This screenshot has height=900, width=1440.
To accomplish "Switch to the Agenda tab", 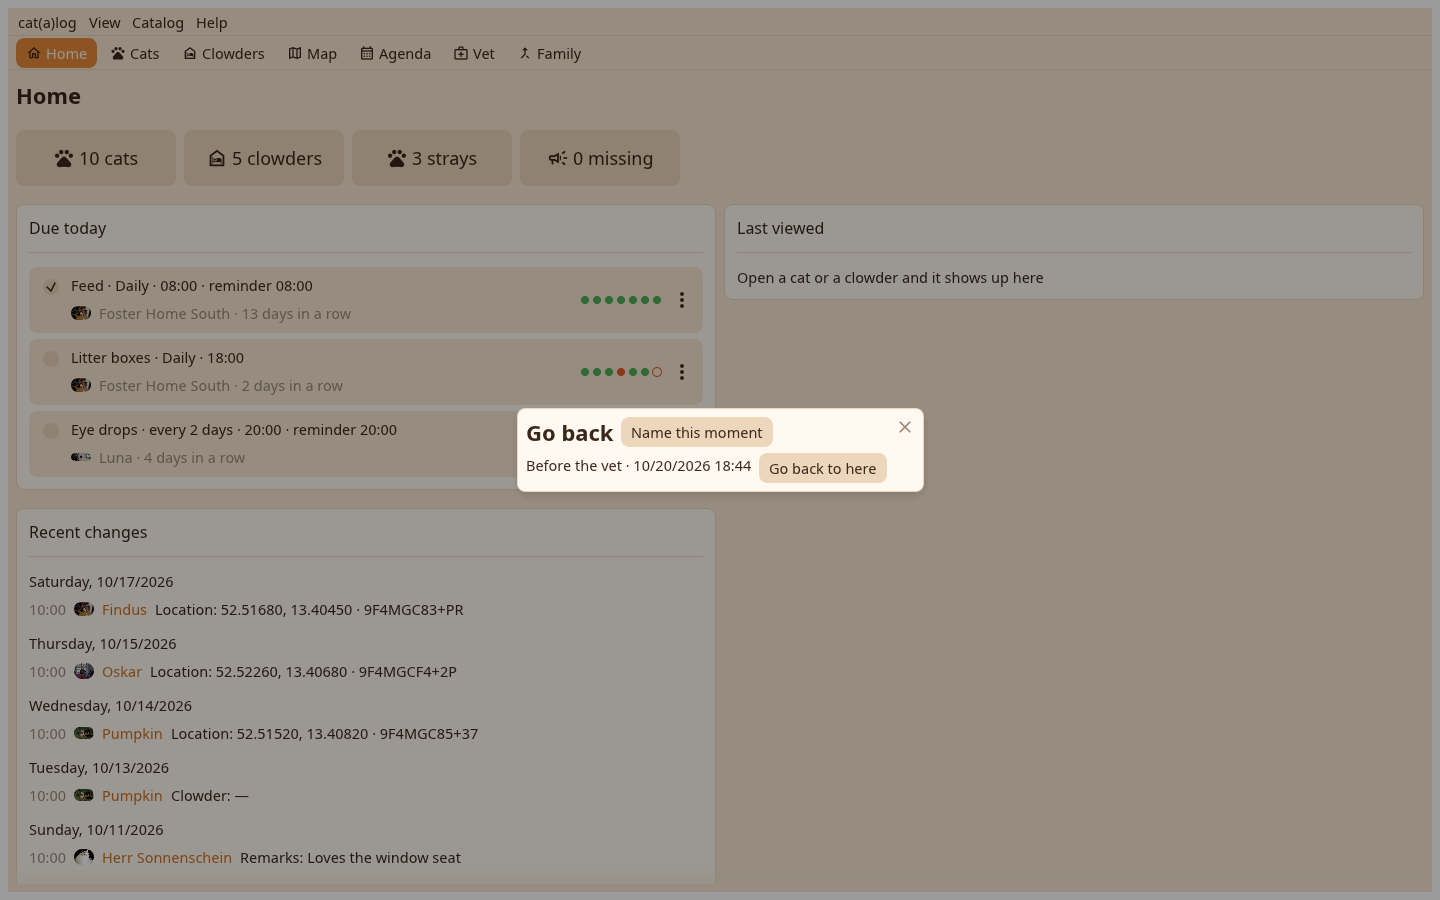I will pyautogui.click(x=396, y=53).
